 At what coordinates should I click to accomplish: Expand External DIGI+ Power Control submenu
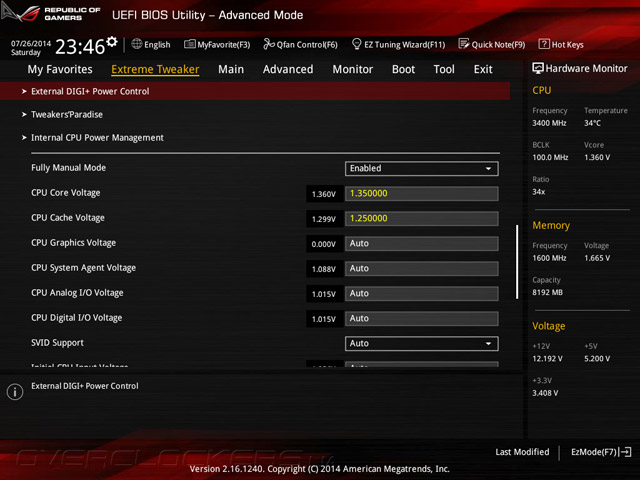coord(255,91)
